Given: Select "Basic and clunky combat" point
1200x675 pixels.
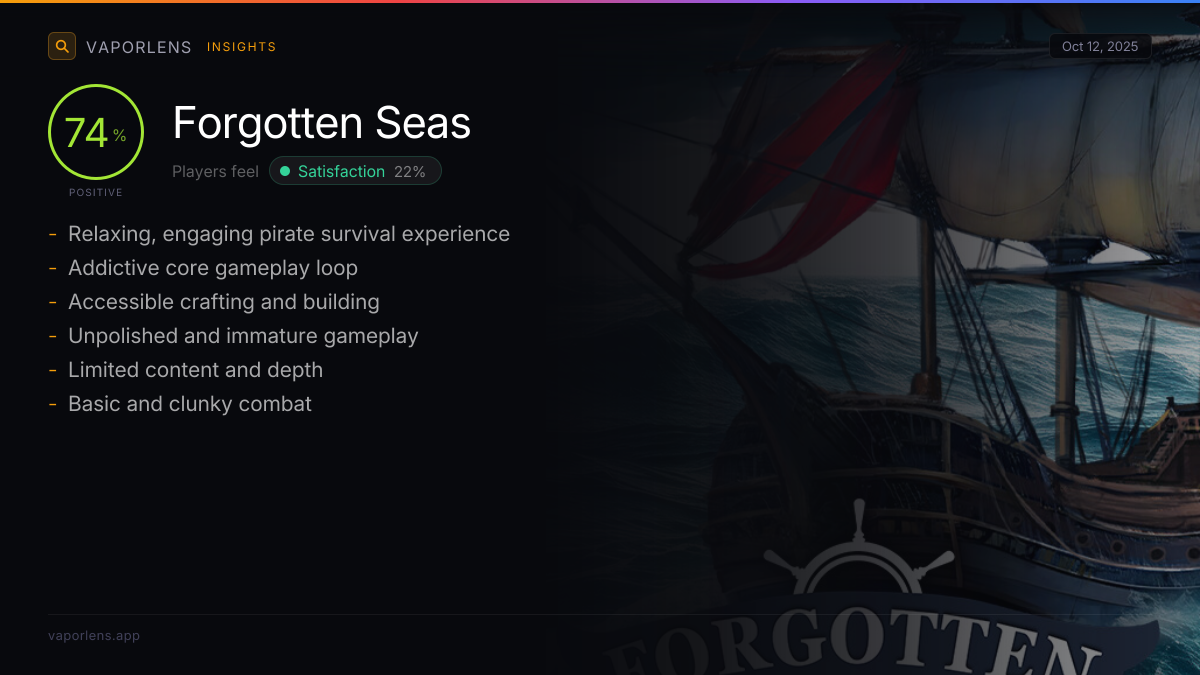Looking at the screenshot, I should [190, 404].
